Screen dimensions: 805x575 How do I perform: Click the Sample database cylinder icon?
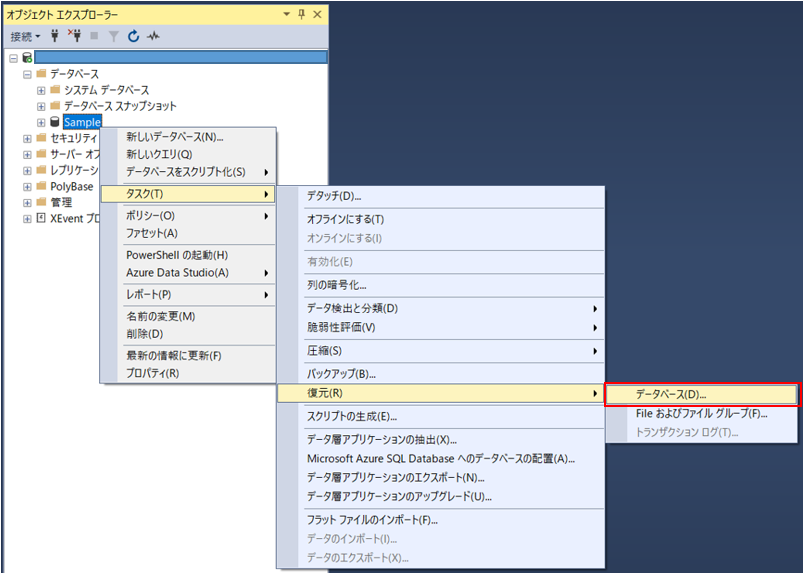pyautogui.click(x=55, y=122)
